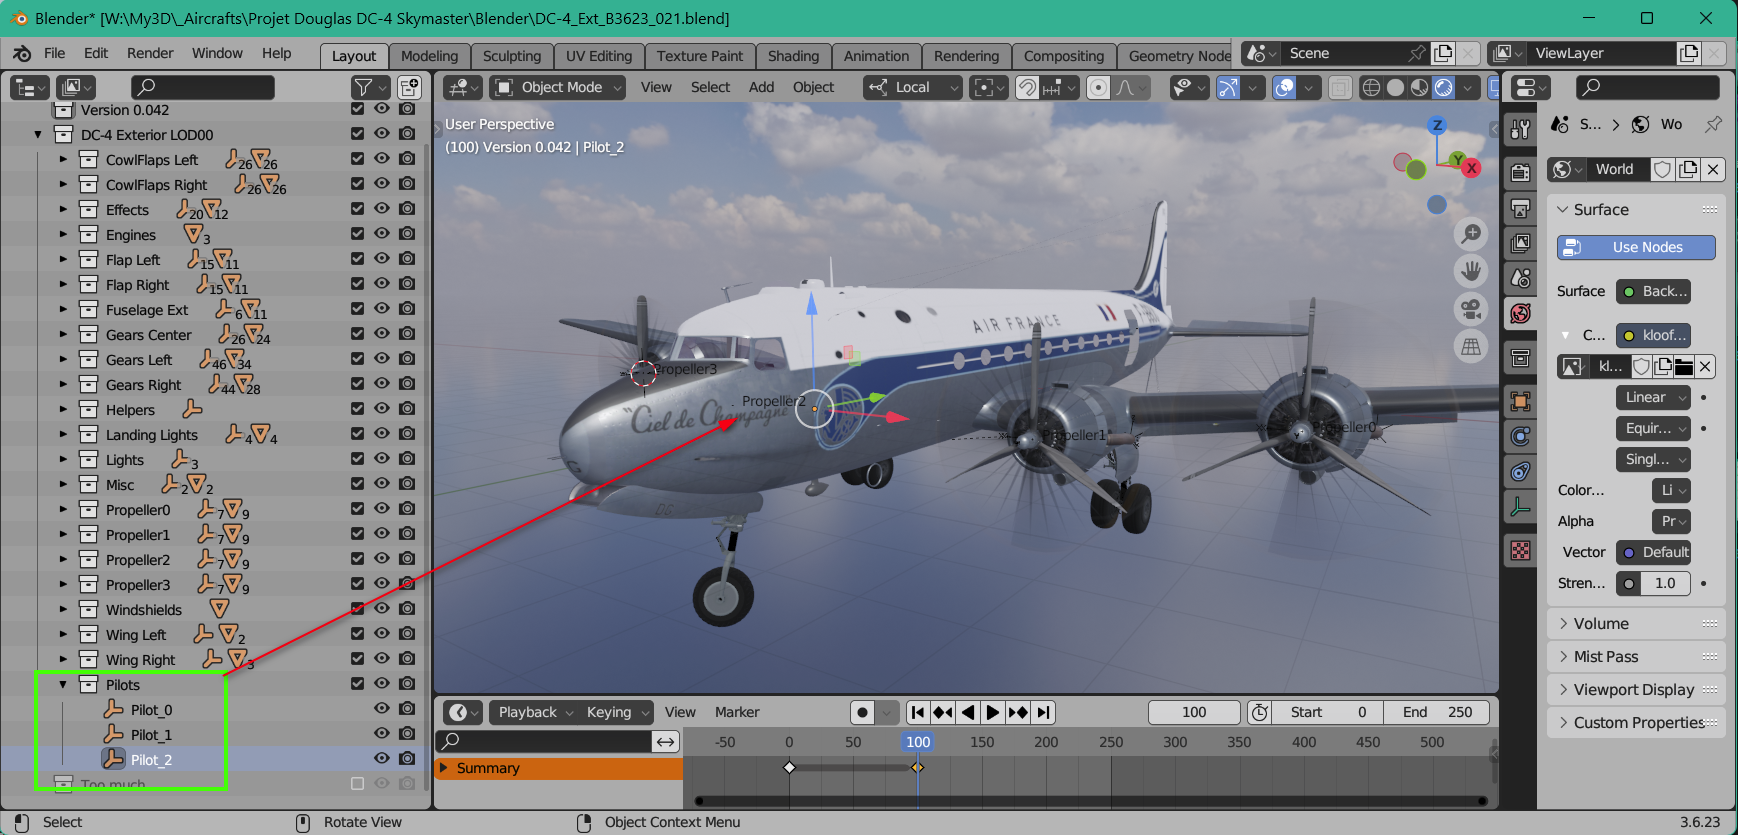This screenshot has height=835, width=1738.
Task: Click the End frame field showing 250
Action: pyautogui.click(x=1437, y=712)
